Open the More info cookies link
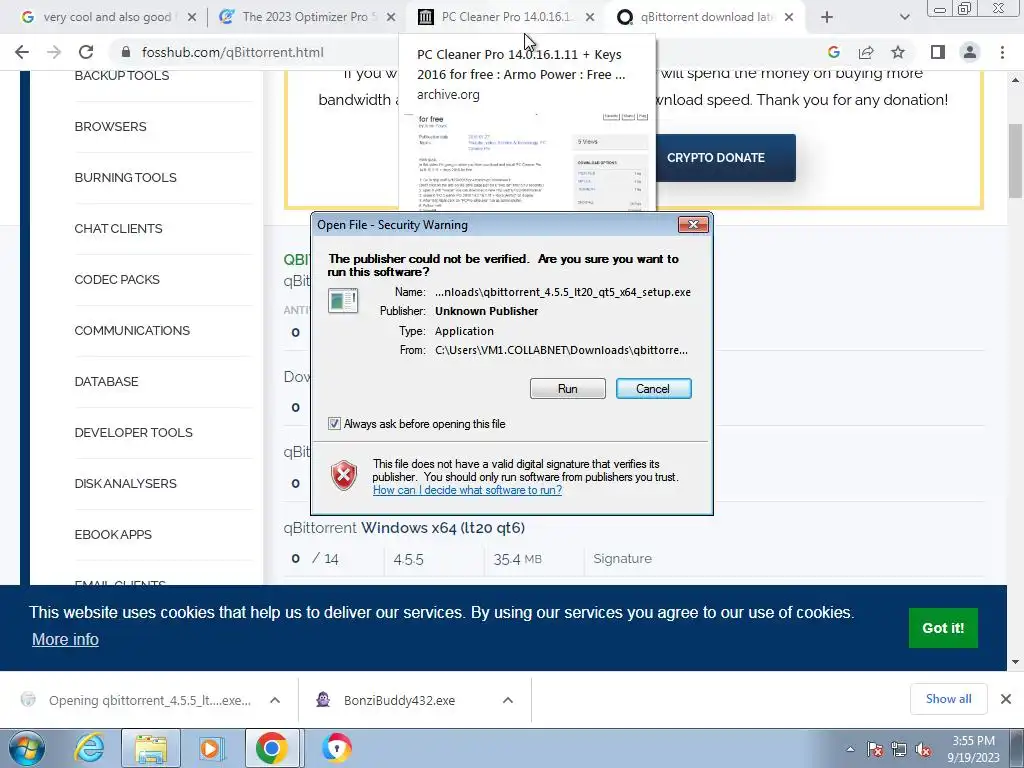 click(65, 639)
